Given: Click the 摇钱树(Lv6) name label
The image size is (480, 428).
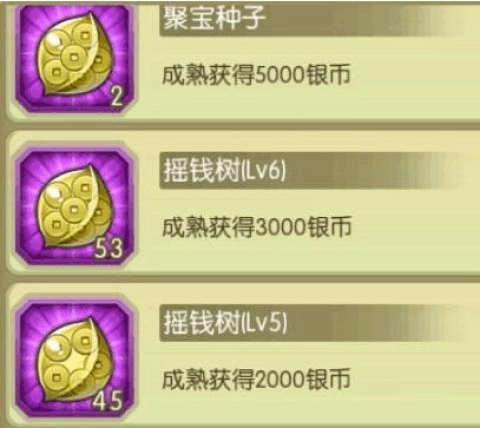Looking at the screenshot, I should (225, 171).
